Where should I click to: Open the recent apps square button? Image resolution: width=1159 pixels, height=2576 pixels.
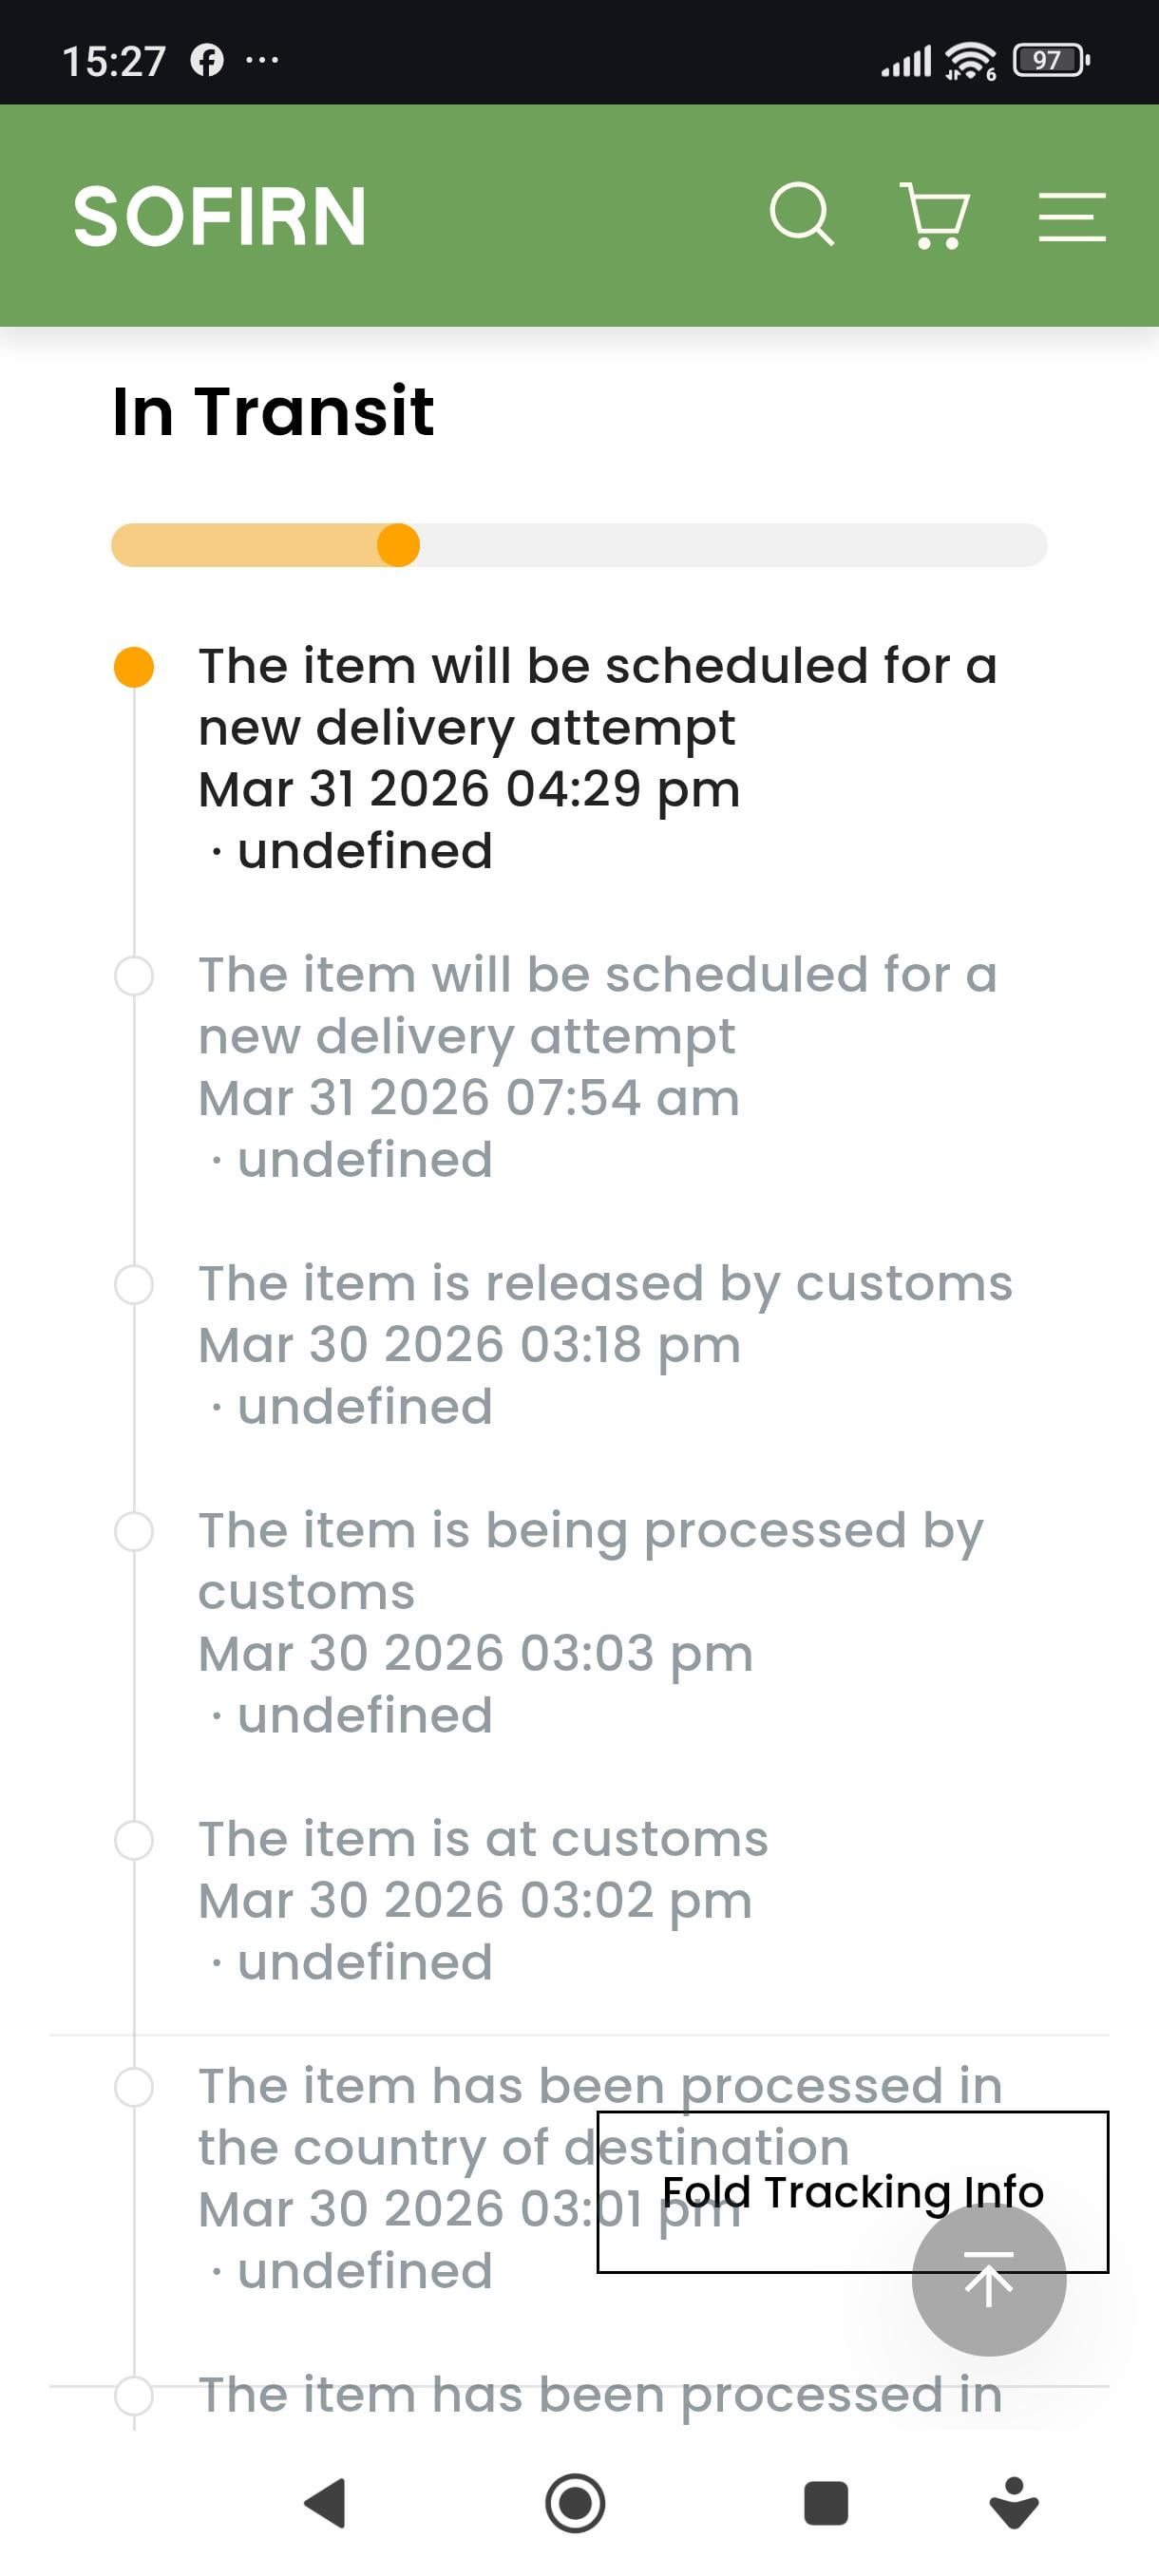[x=825, y=2503]
